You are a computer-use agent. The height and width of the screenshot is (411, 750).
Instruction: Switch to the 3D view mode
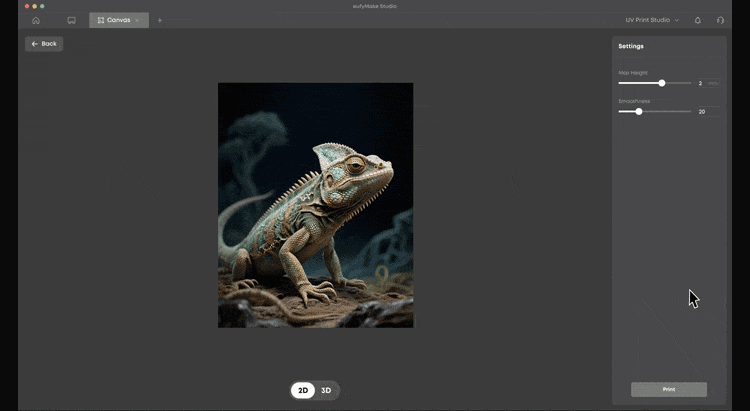pos(326,390)
